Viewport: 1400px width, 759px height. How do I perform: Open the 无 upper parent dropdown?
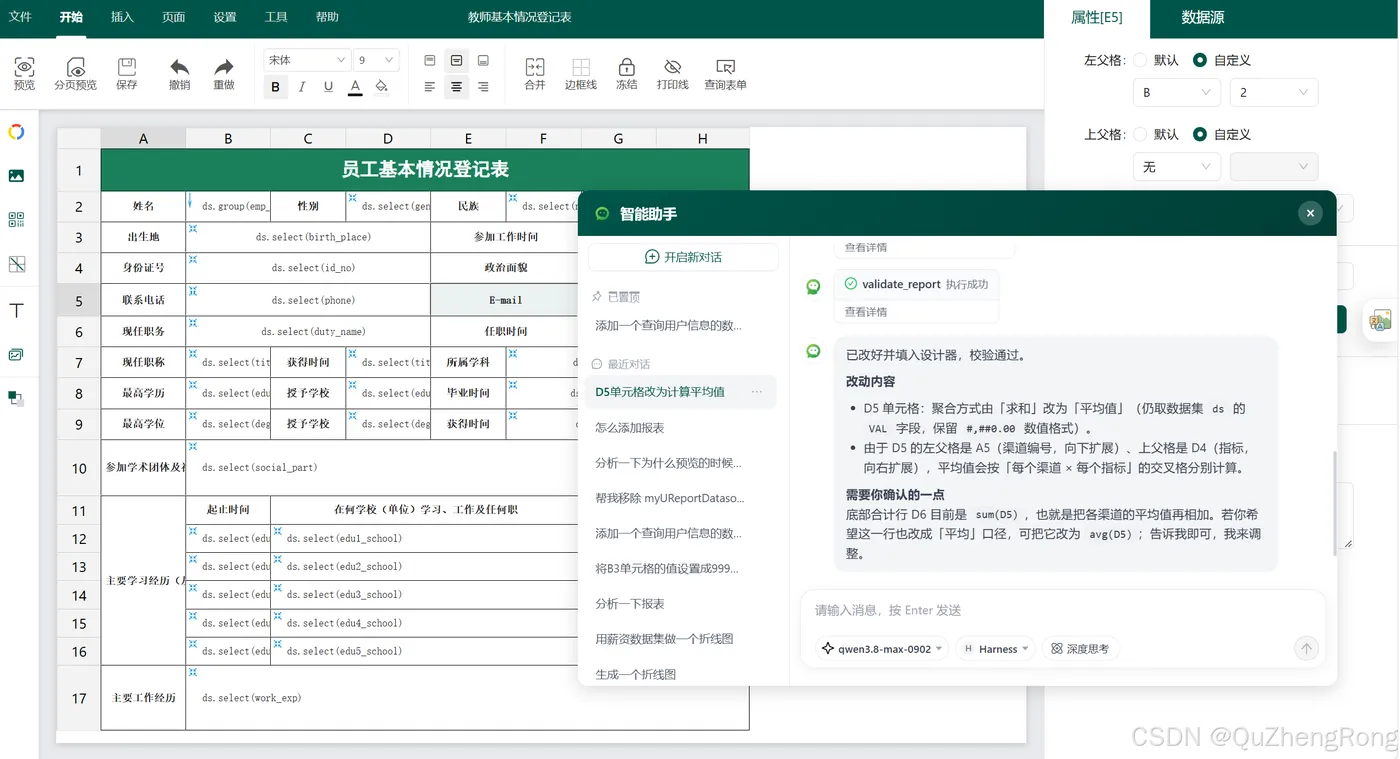(x=1177, y=167)
